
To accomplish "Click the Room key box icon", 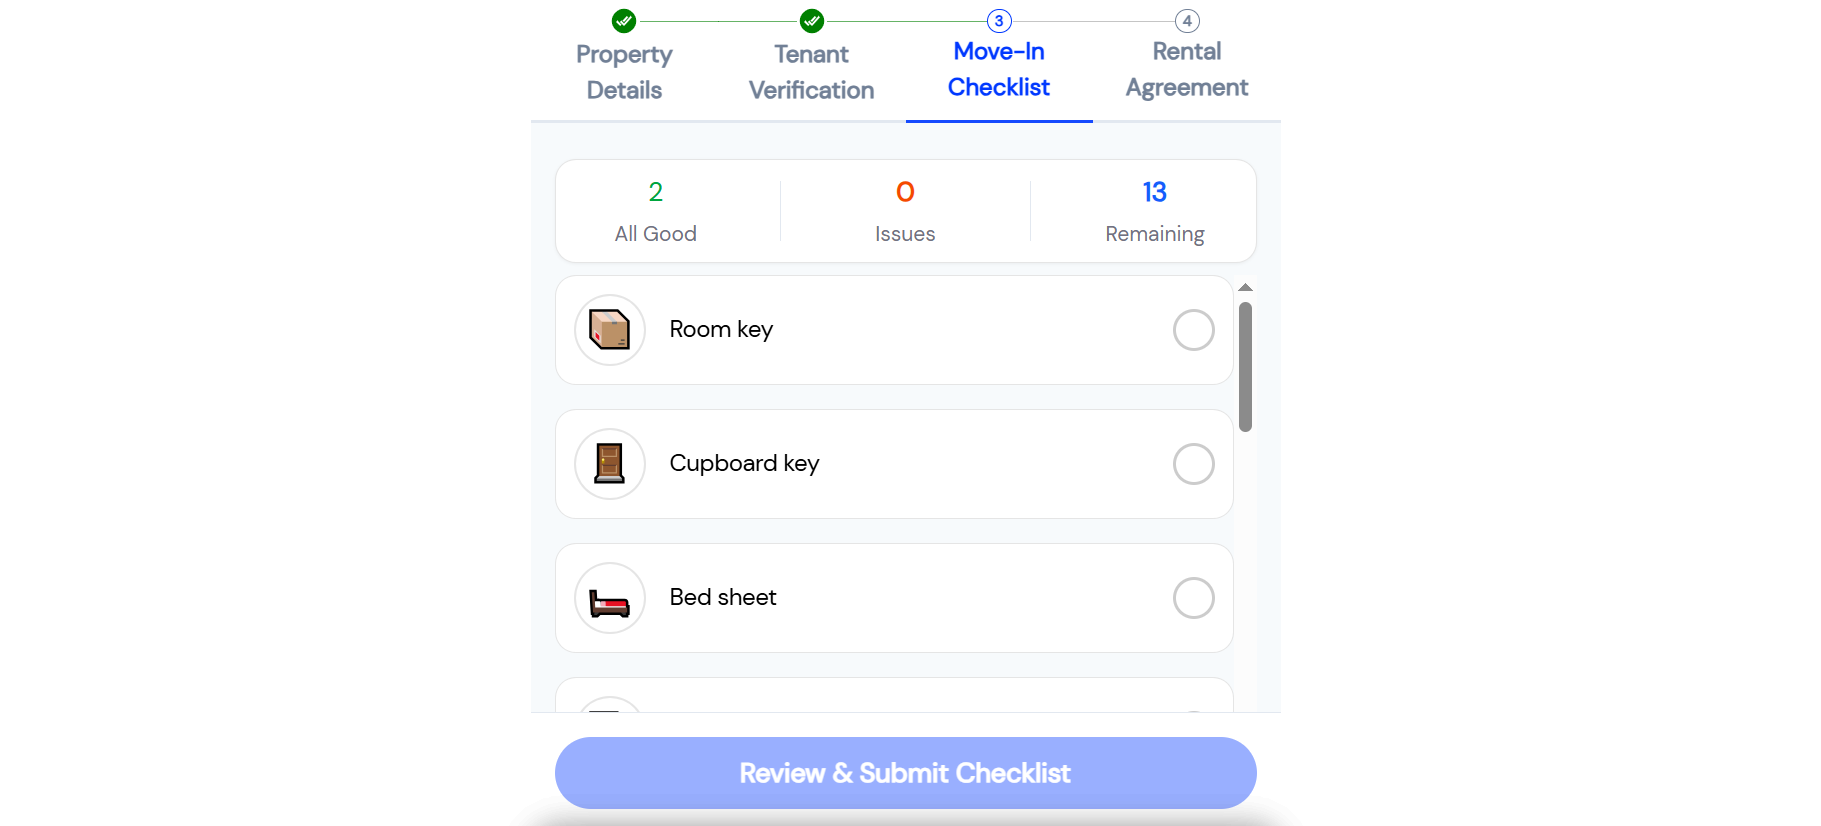I will [609, 330].
